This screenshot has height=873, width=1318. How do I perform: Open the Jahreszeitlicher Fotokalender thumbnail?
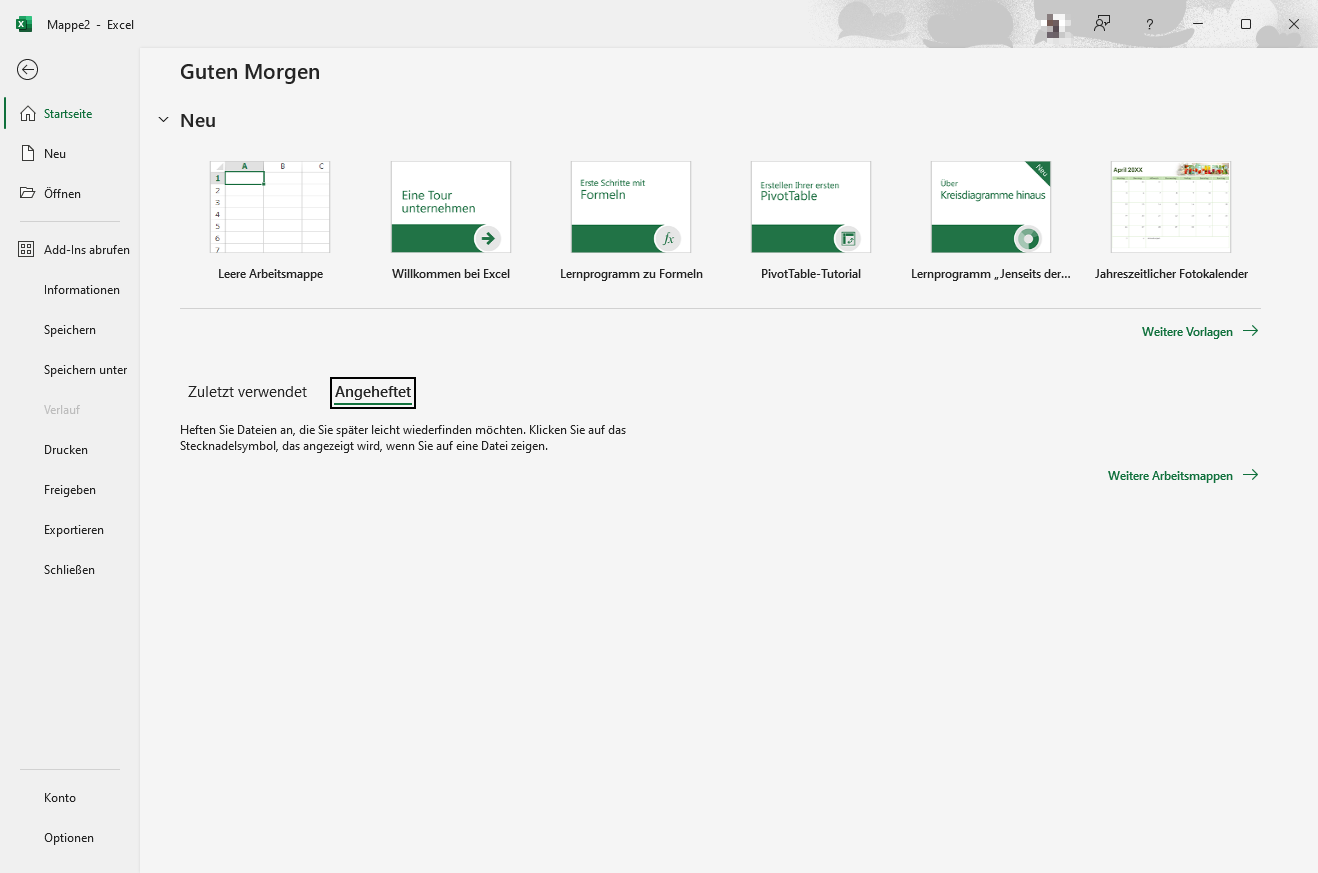coord(1171,207)
